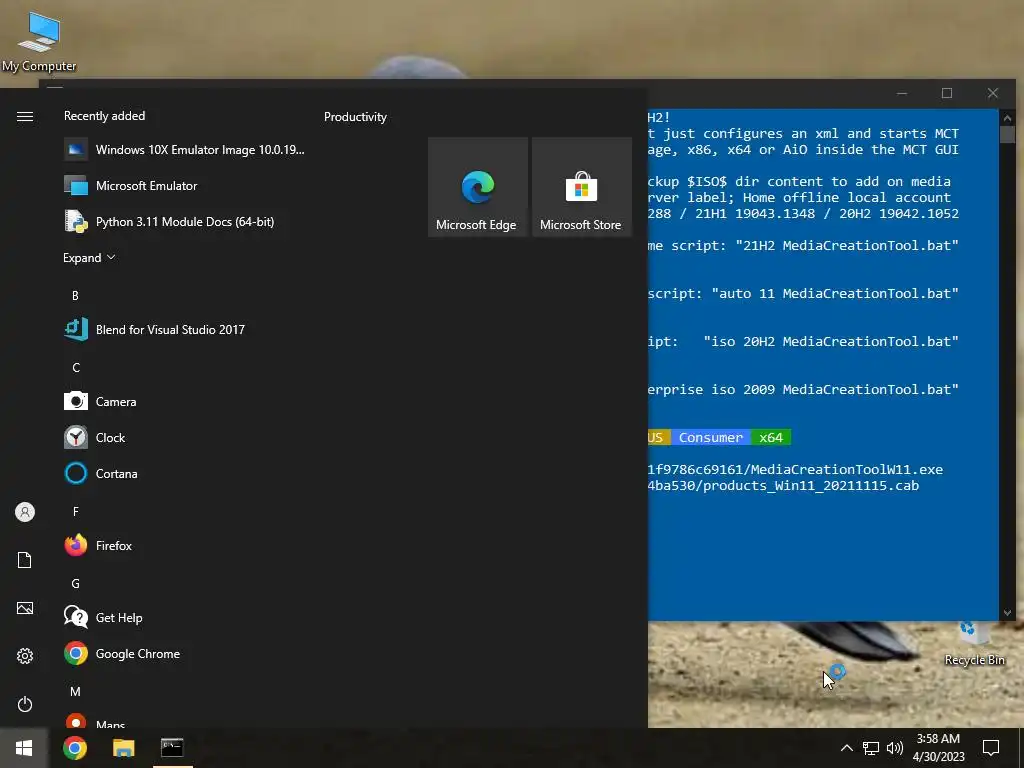Launch Firefox from the app list
The image size is (1024, 768).
point(185,545)
